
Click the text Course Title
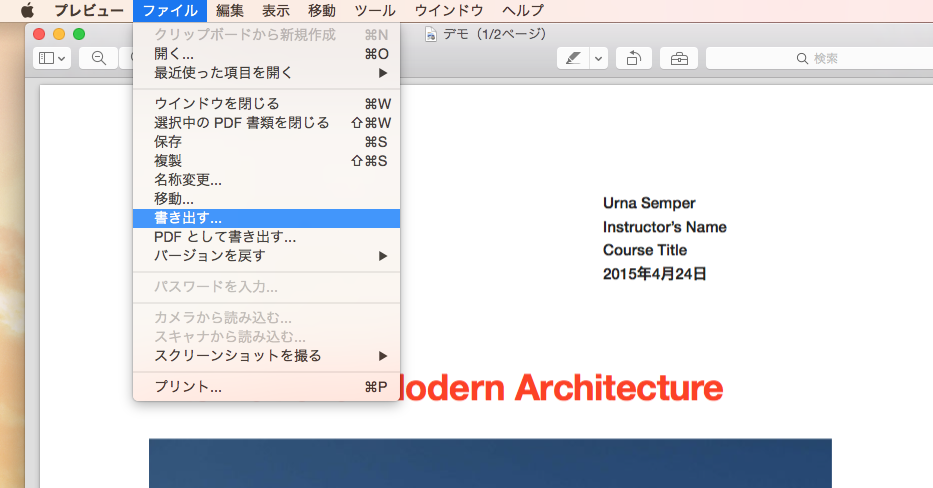point(645,250)
